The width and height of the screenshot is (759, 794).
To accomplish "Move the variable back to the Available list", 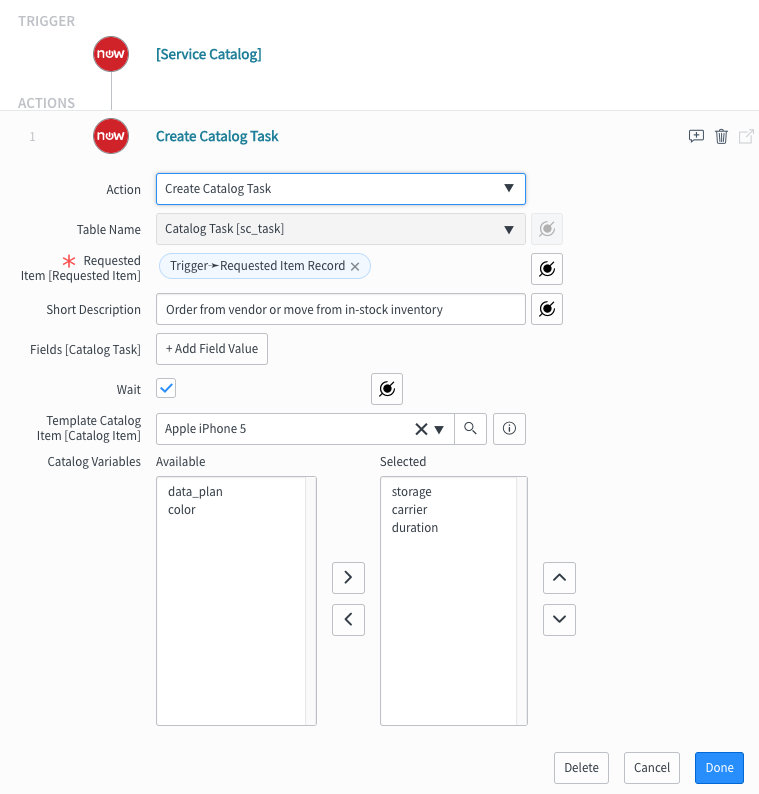I will (x=348, y=620).
